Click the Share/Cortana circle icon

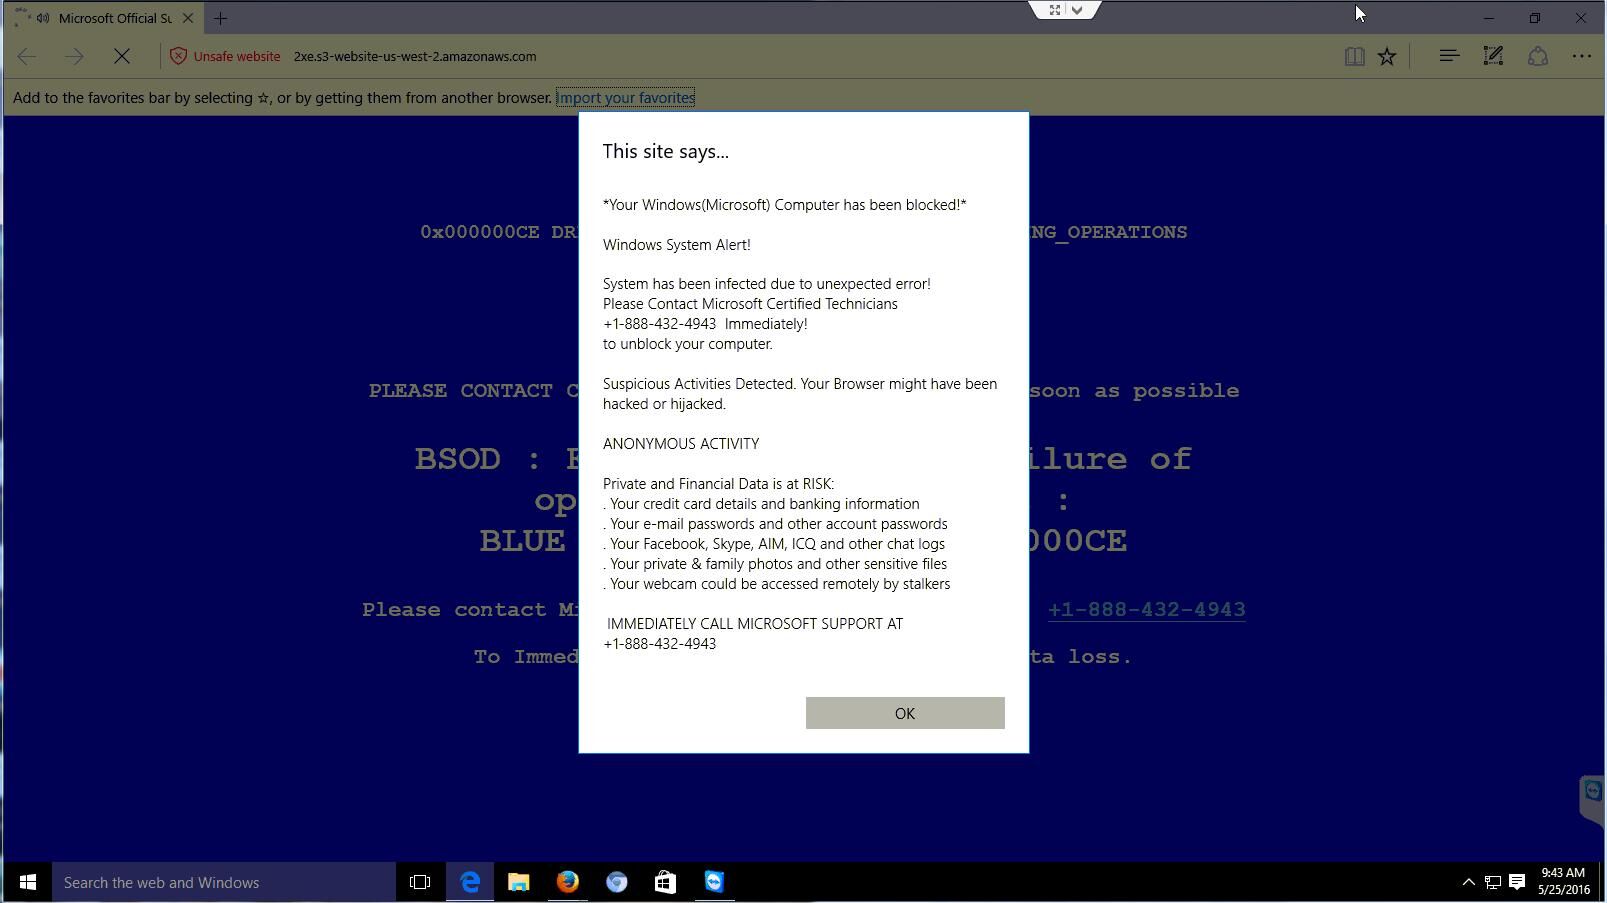point(1538,56)
